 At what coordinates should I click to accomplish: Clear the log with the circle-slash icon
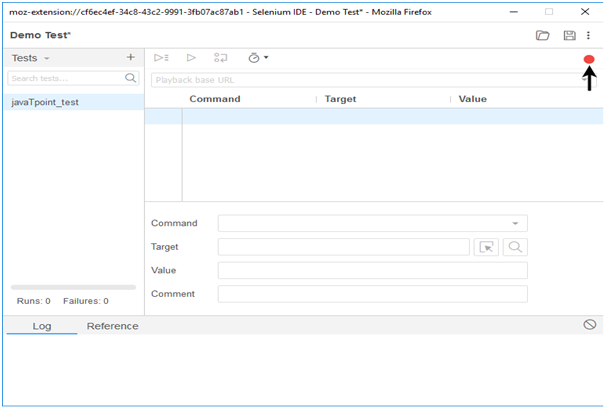[589, 325]
